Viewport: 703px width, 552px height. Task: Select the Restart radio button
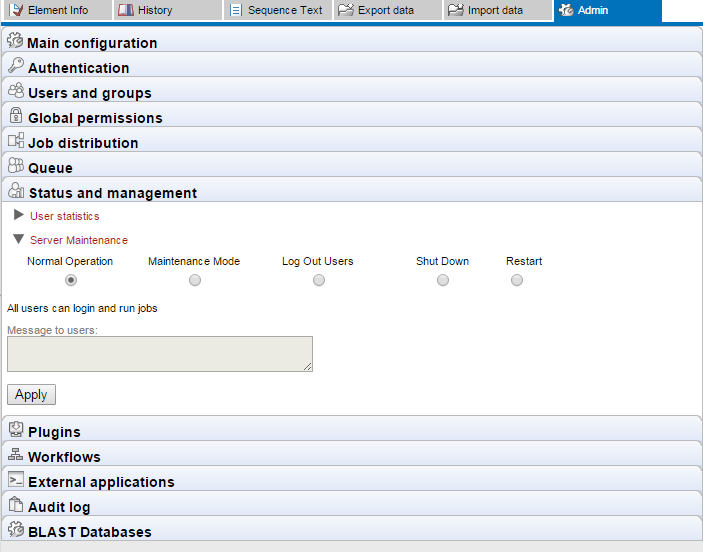pyautogui.click(x=517, y=280)
